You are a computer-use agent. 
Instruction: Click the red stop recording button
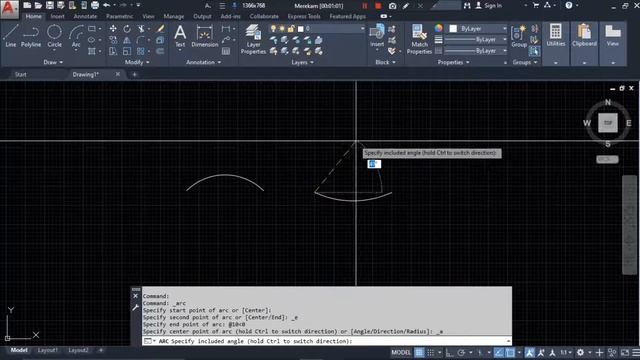[378, 6]
